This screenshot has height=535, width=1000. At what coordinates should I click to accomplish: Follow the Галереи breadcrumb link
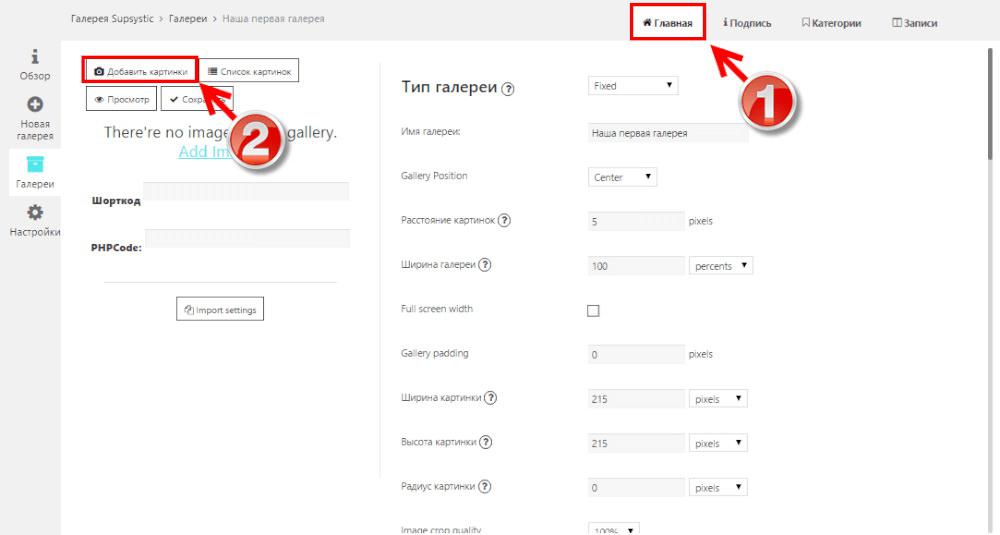click(x=188, y=18)
